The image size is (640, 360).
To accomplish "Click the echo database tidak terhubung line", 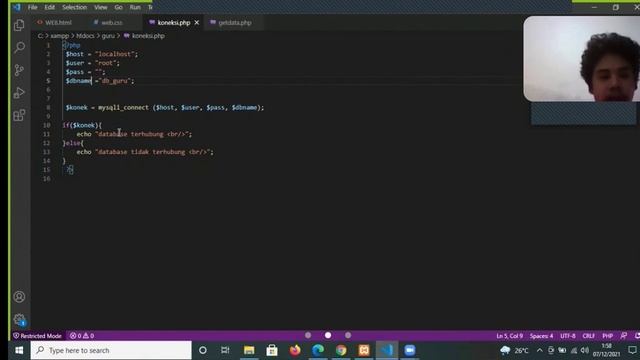I will tap(145, 152).
